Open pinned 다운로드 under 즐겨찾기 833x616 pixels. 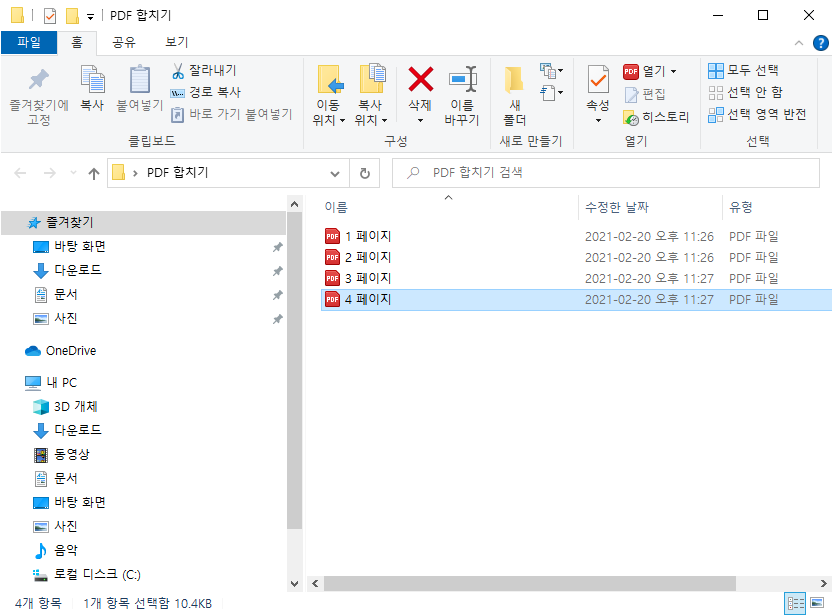[x=77, y=270]
